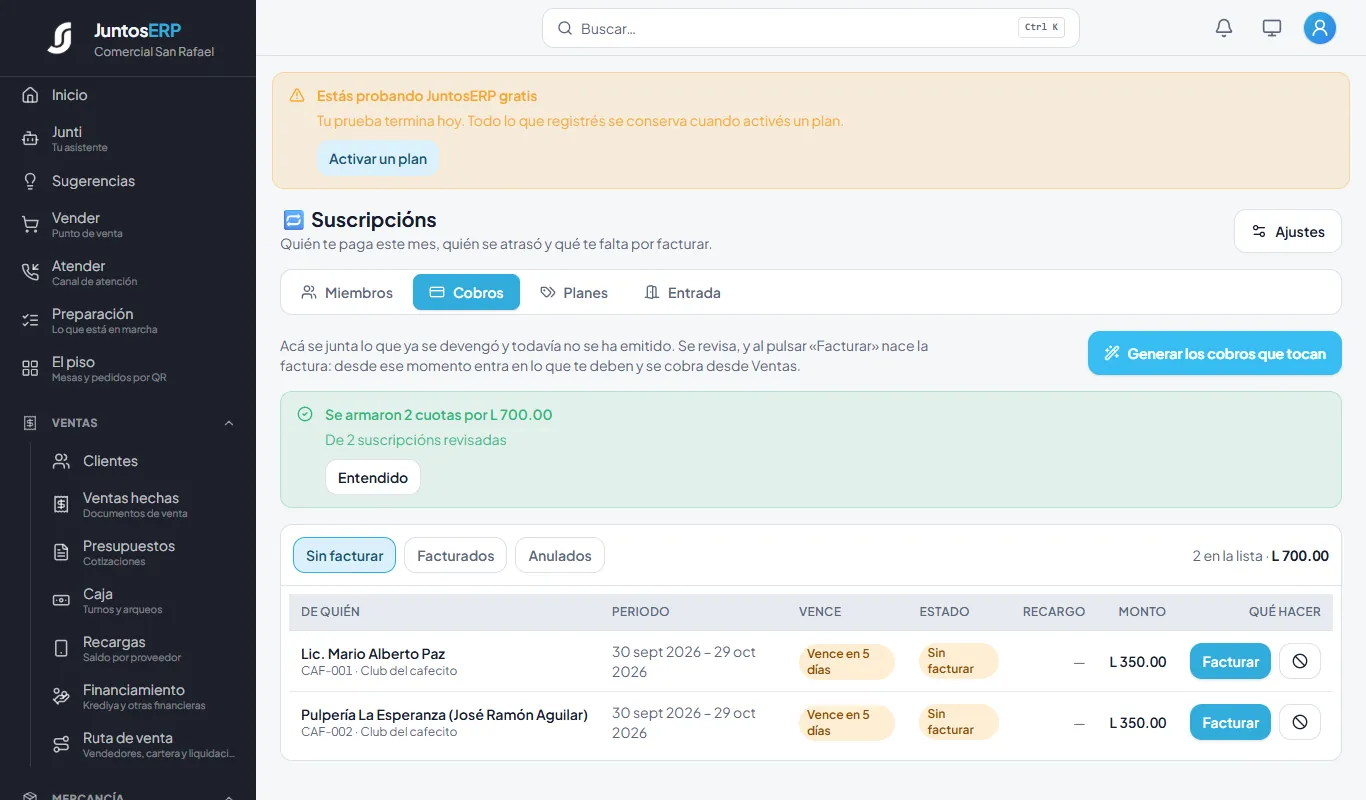Open the Junti assistant
The image size is (1366, 800).
coord(128,138)
